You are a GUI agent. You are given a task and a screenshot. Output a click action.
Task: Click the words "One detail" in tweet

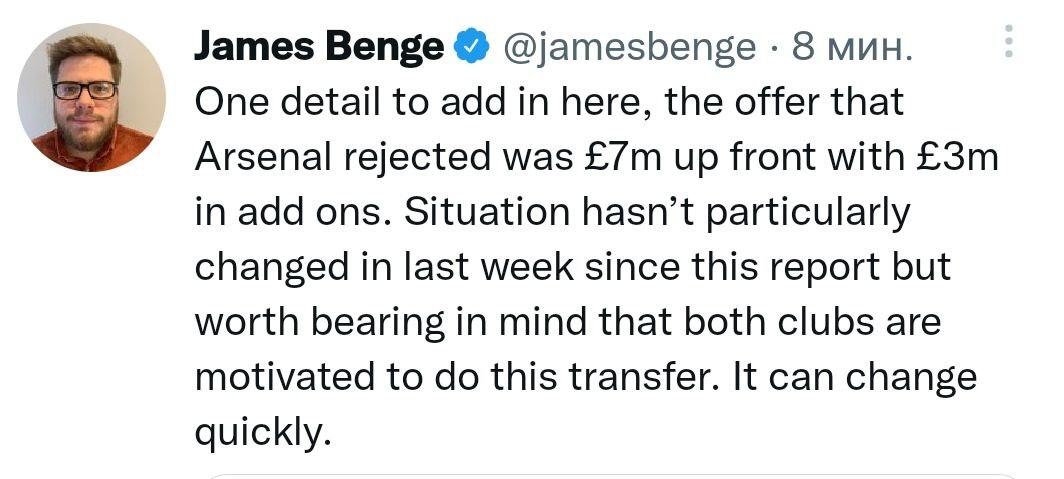(x=277, y=101)
